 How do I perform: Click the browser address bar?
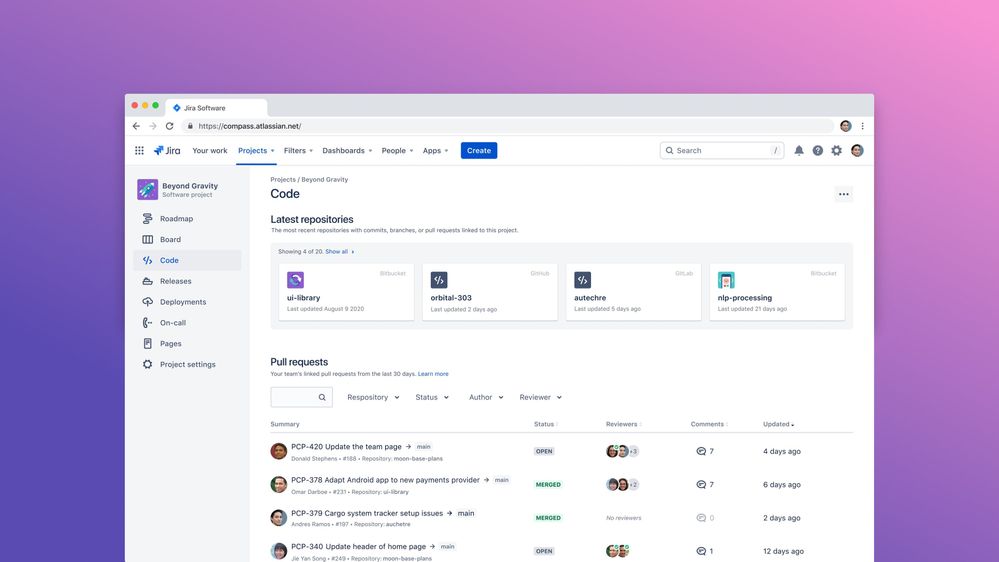click(508, 126)
